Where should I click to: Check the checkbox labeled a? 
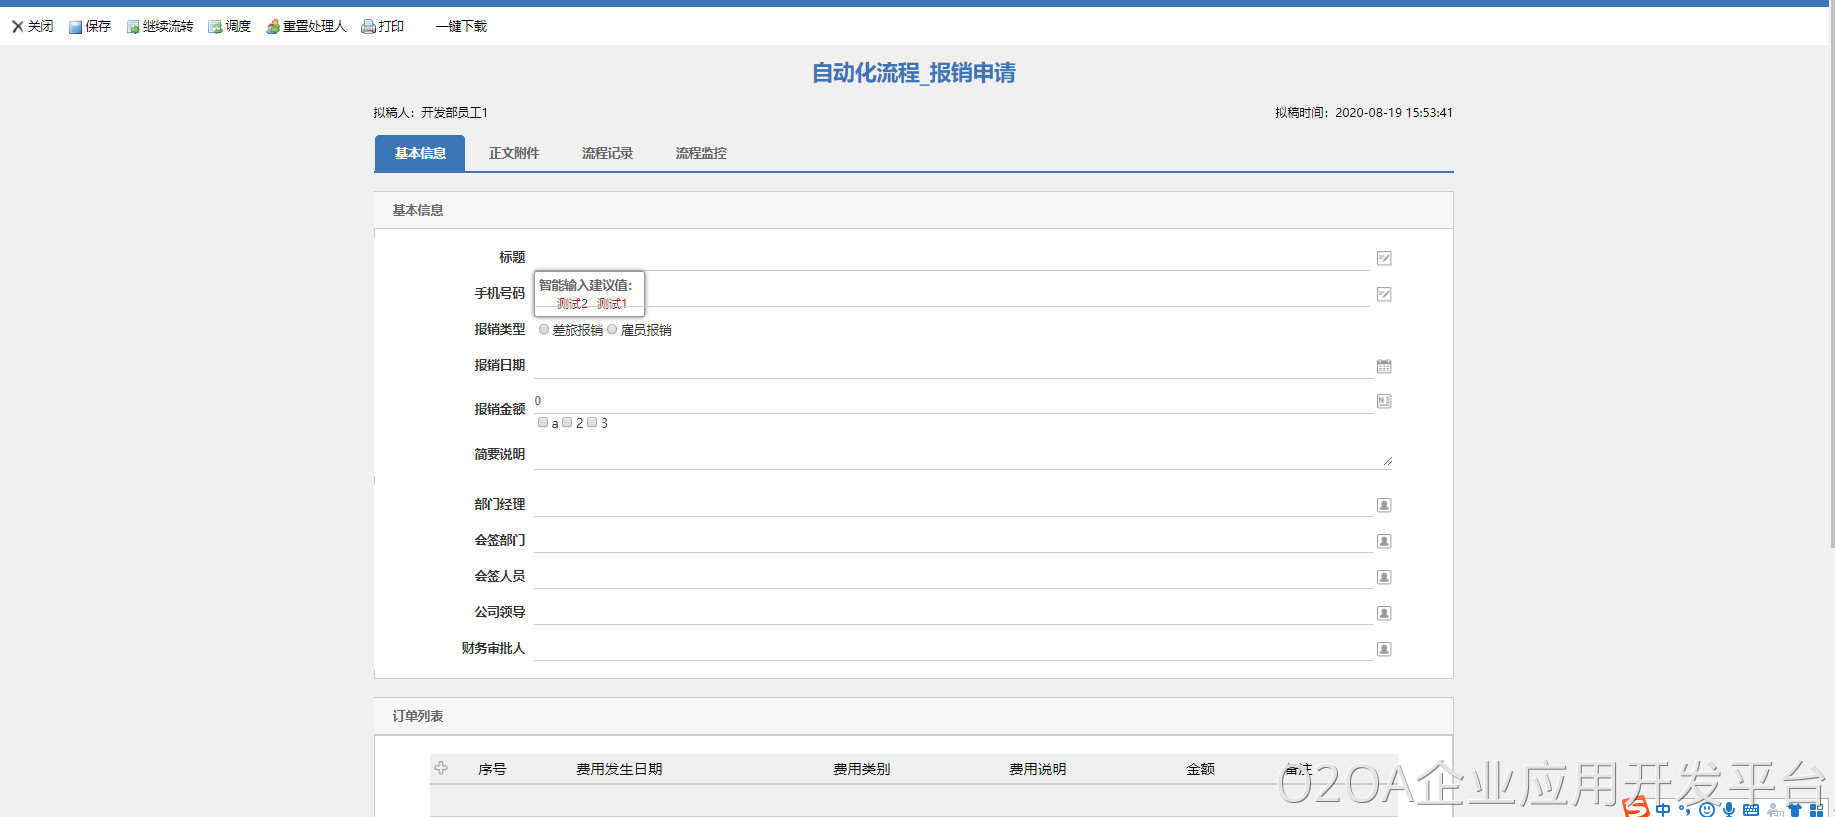[x=543, y=422]
